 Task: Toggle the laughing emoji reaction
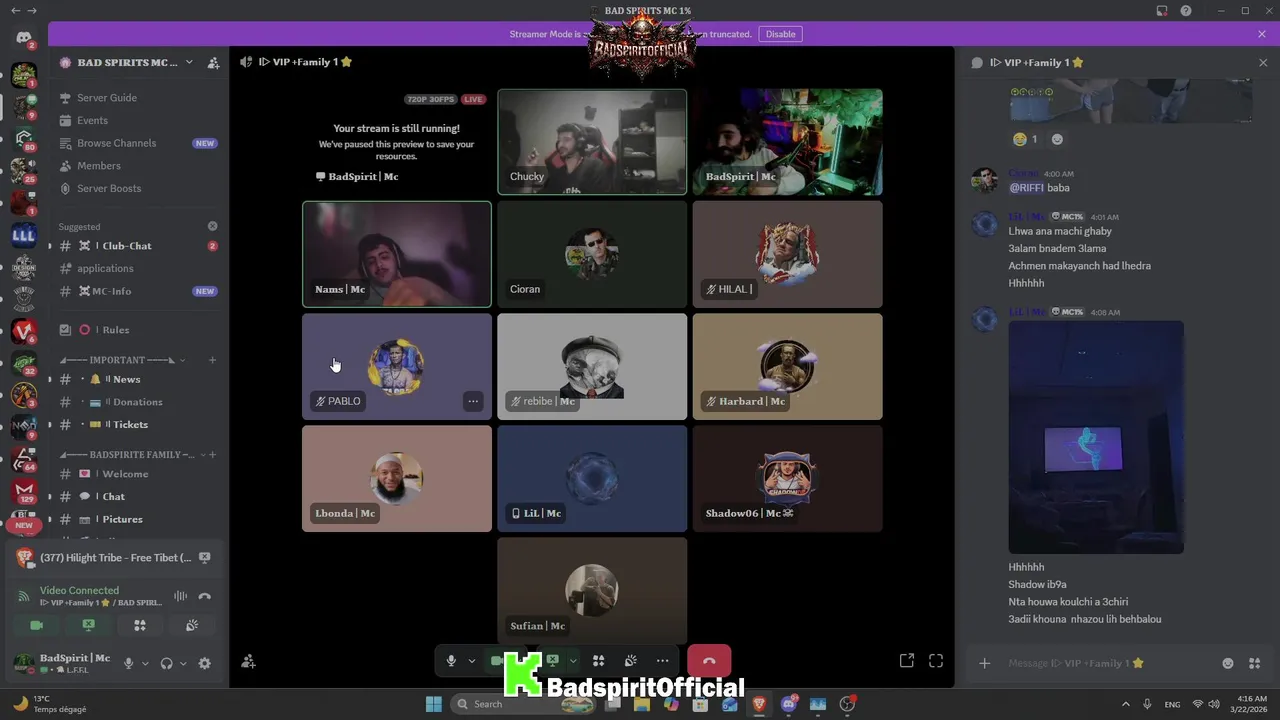click(1024, 139)
